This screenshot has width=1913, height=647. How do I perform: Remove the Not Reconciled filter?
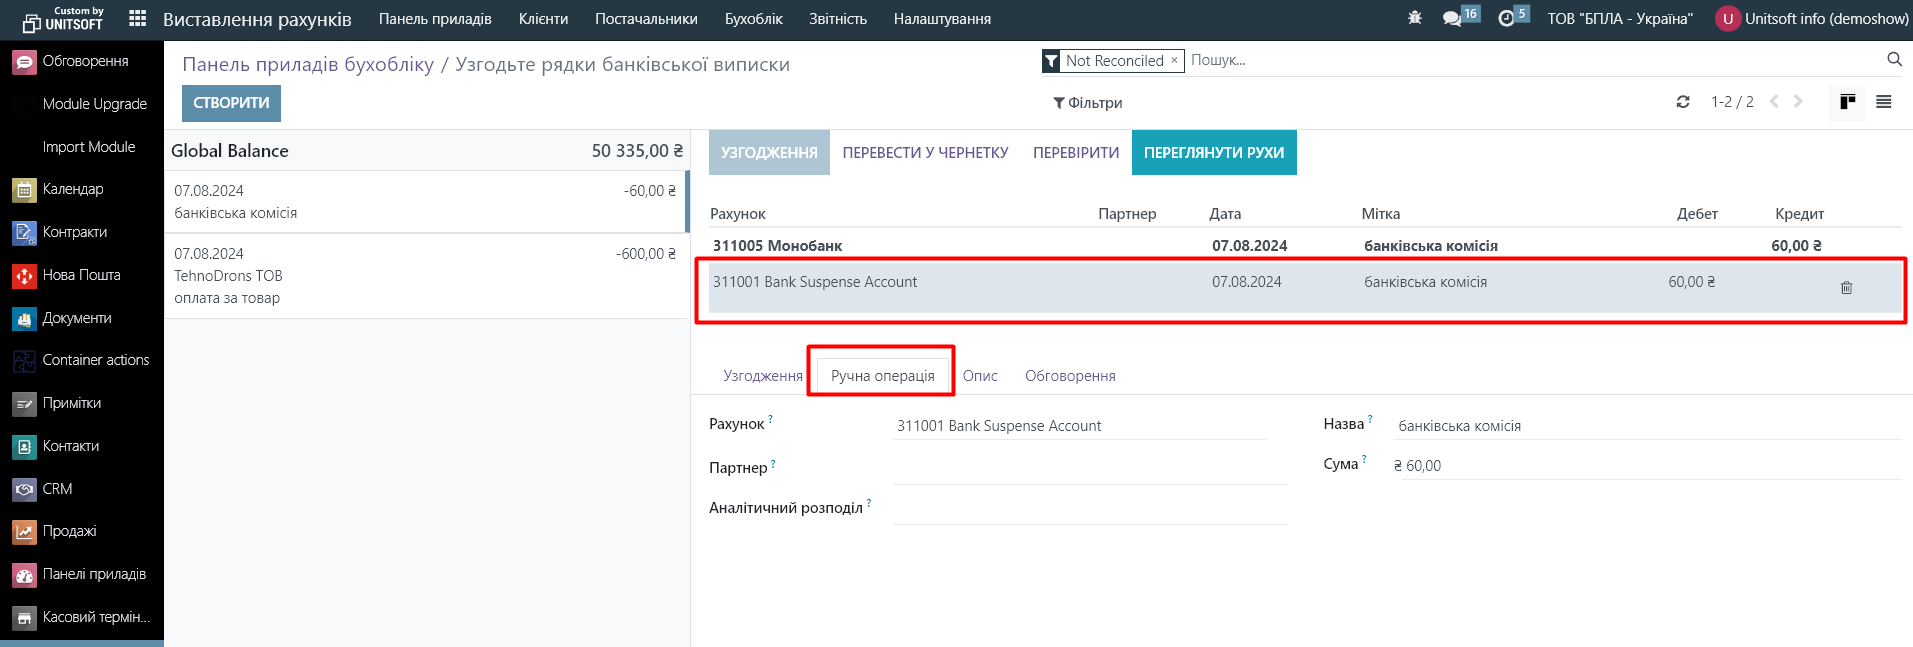1174,60
